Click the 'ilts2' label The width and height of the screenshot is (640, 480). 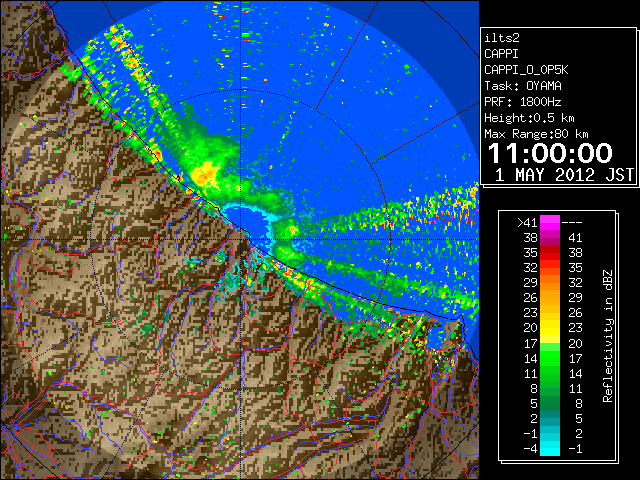(x=502, y=38)
